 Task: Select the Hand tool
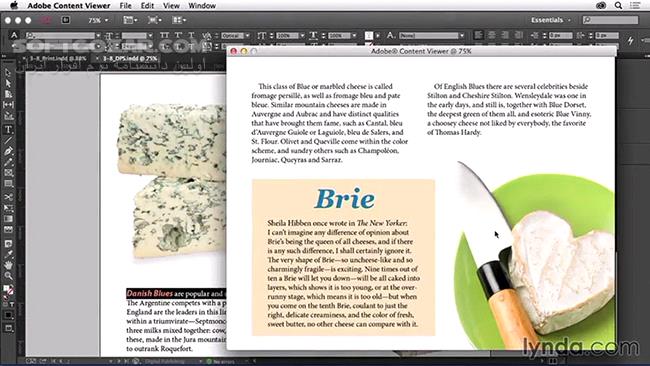(x=8, y=265)
